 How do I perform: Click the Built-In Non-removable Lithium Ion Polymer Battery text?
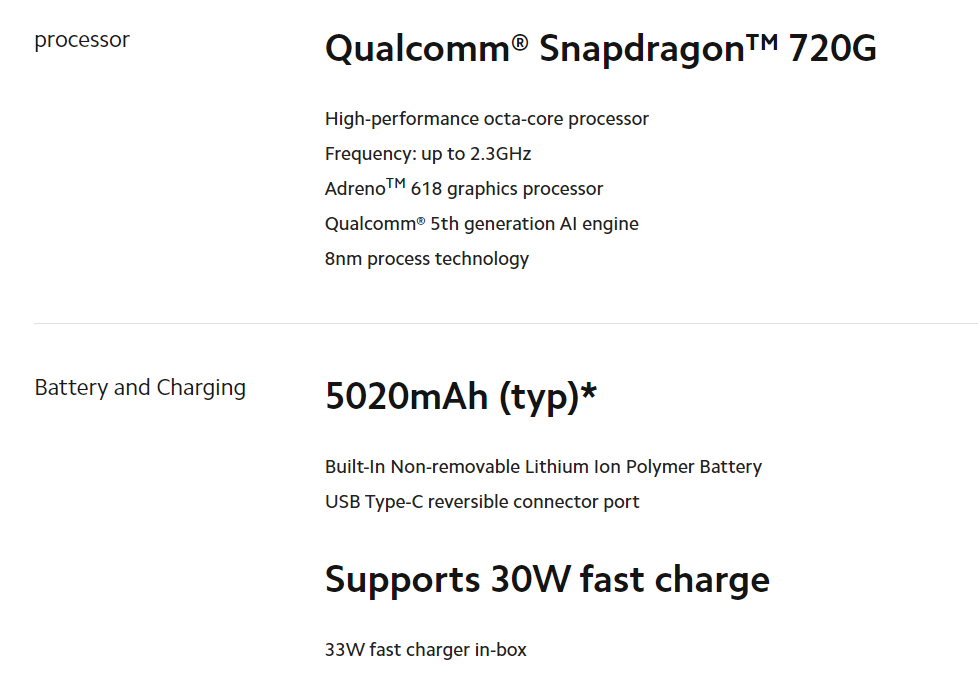coord(543,467)
